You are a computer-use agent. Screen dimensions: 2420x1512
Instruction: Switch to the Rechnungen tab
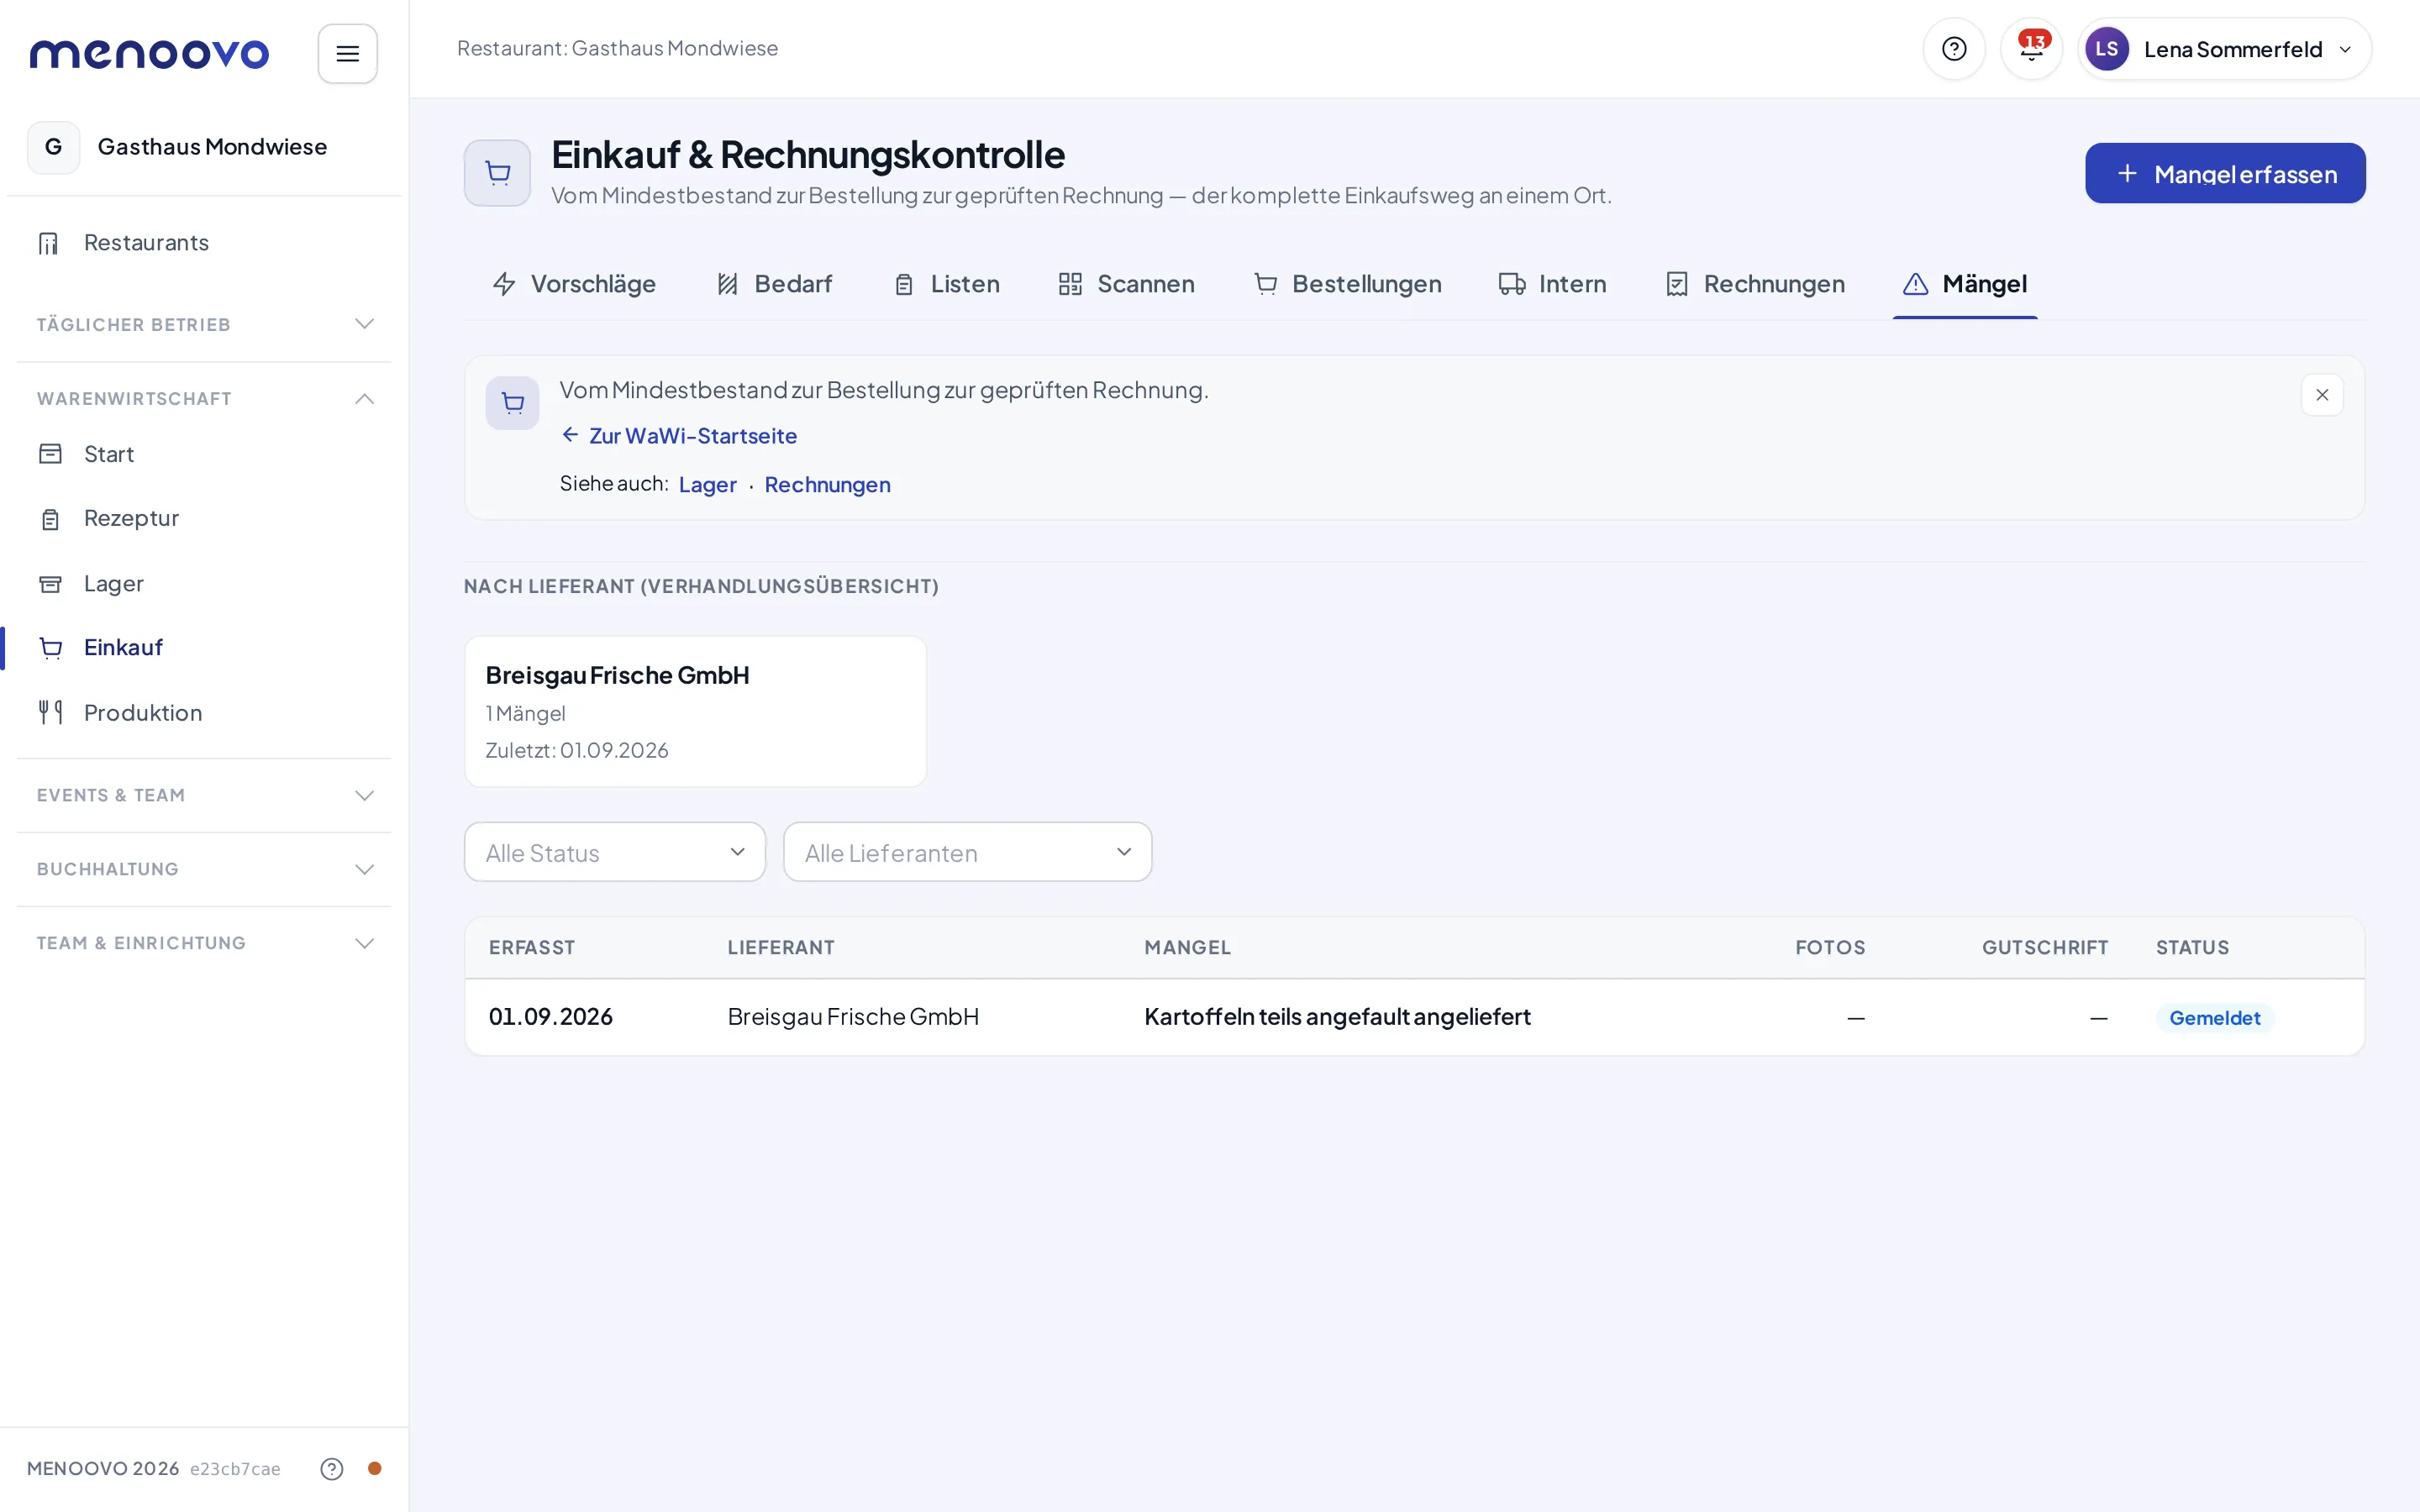[x=1755, y=284]
